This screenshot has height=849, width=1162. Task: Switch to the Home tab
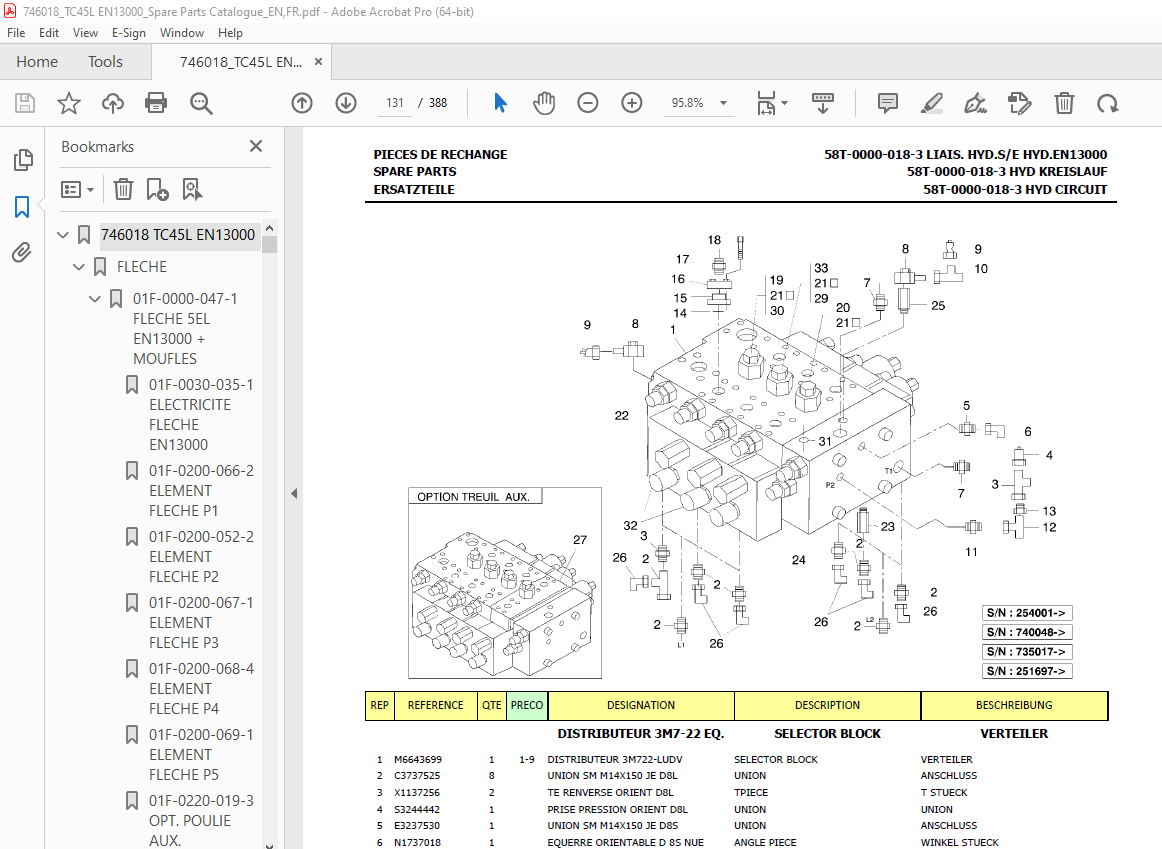(37, 61)
